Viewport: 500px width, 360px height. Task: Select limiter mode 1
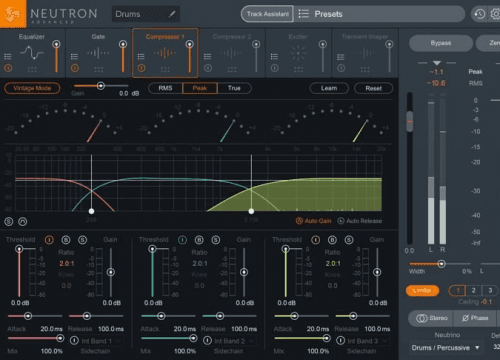point(457,290)
